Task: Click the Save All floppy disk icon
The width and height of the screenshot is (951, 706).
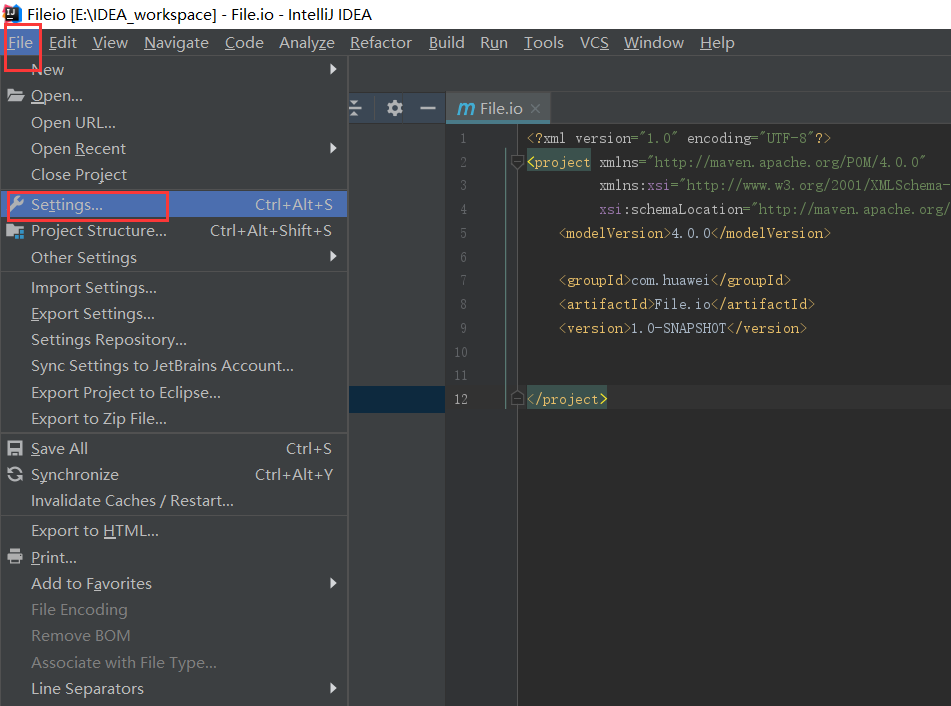Action: [15, 448]
